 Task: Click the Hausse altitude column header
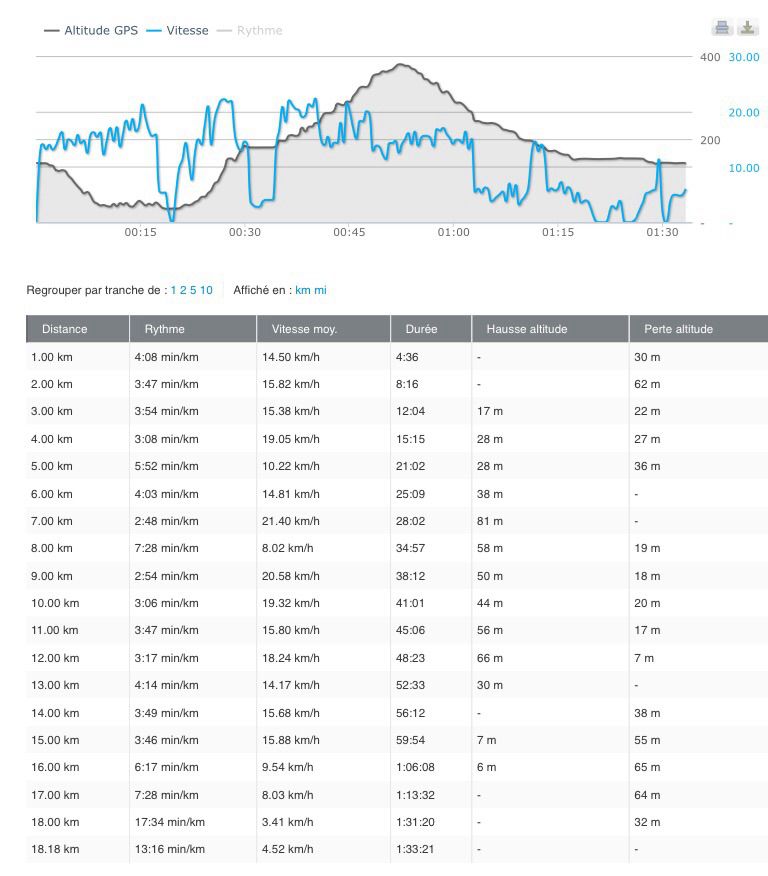526,329
